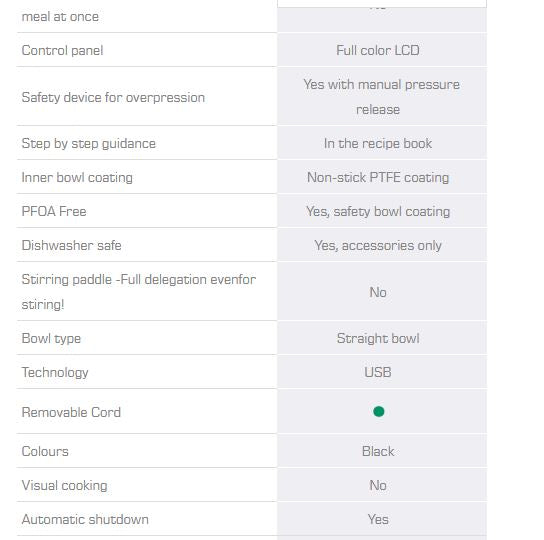Select the Stirring paddle row label
The height and width of the screenshot is (540, 544).
click(139, 292)
